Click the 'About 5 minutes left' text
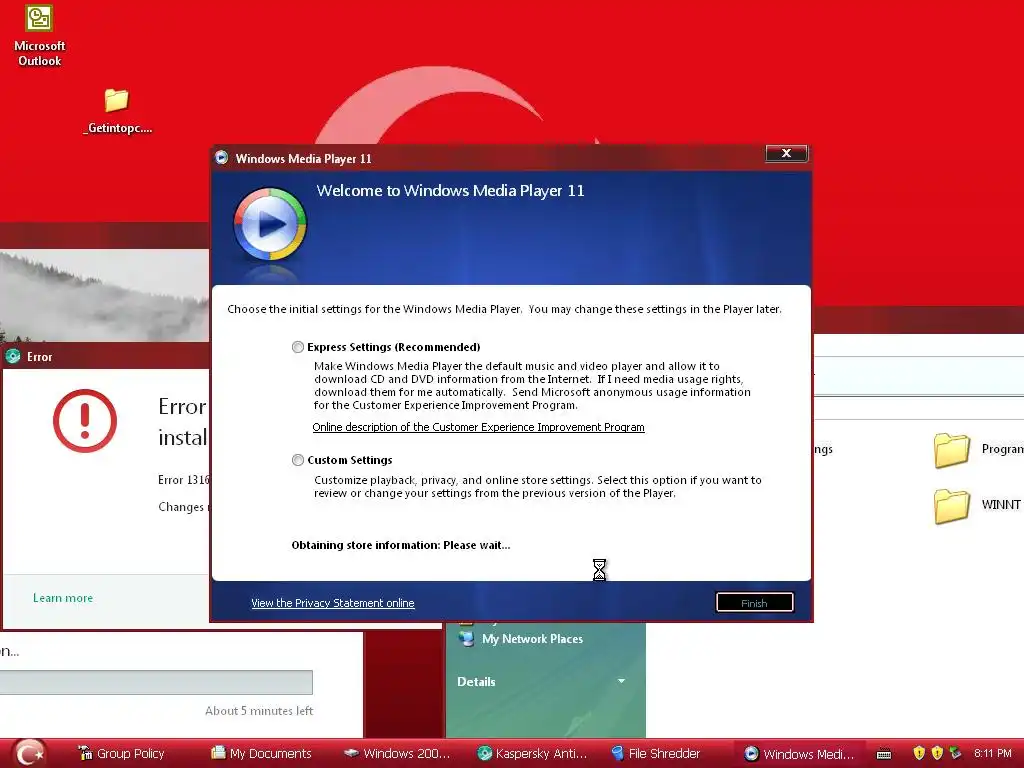Viewport: 1024px width, 768px height. pyautogui.click(x=259, y=711)
